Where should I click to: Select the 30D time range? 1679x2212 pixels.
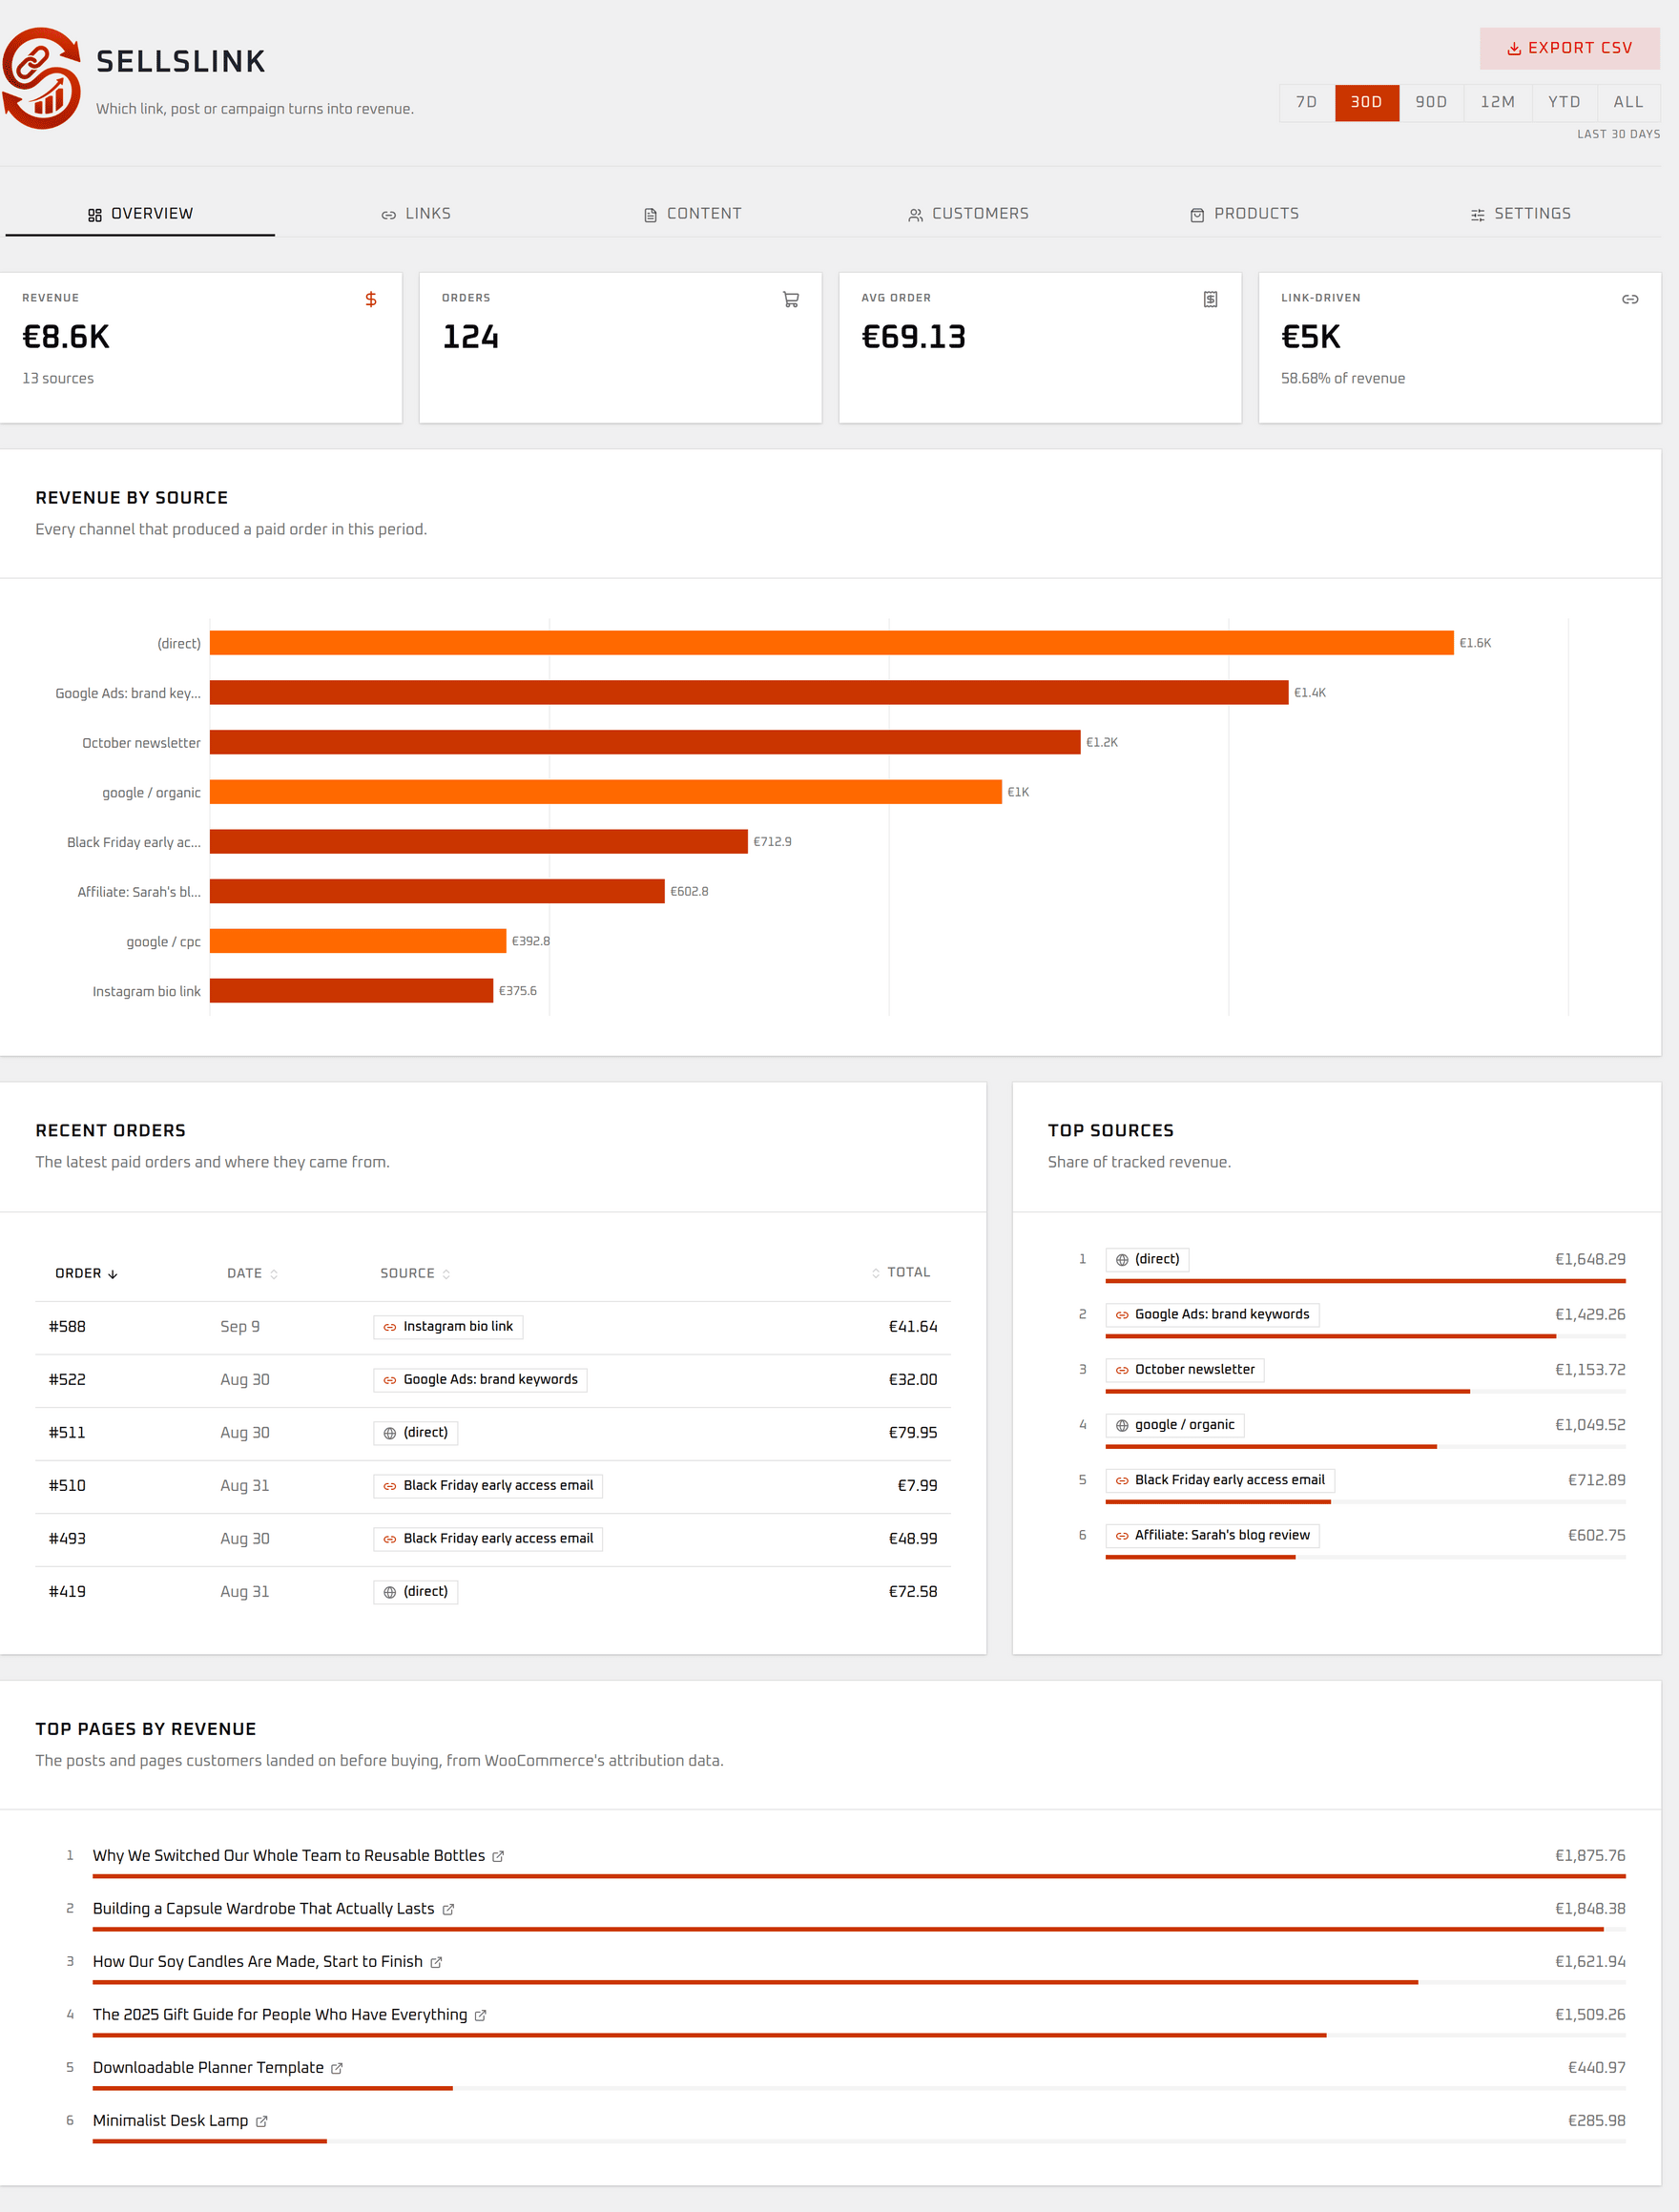click(1366, 102)
